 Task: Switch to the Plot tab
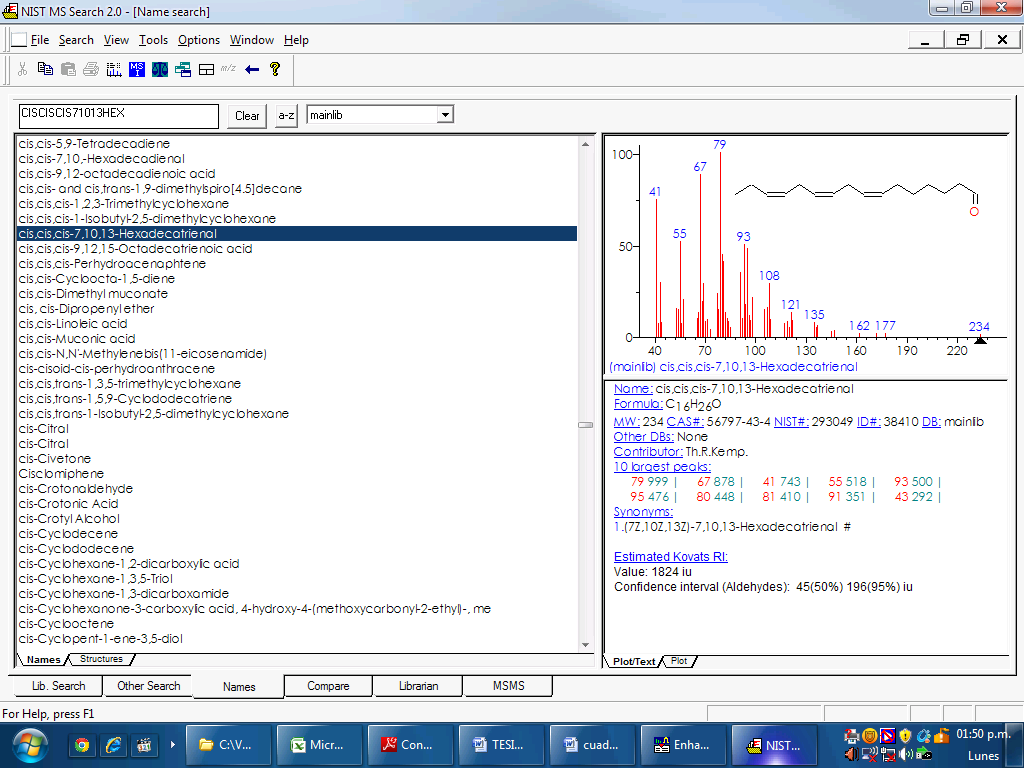point(679,661)
